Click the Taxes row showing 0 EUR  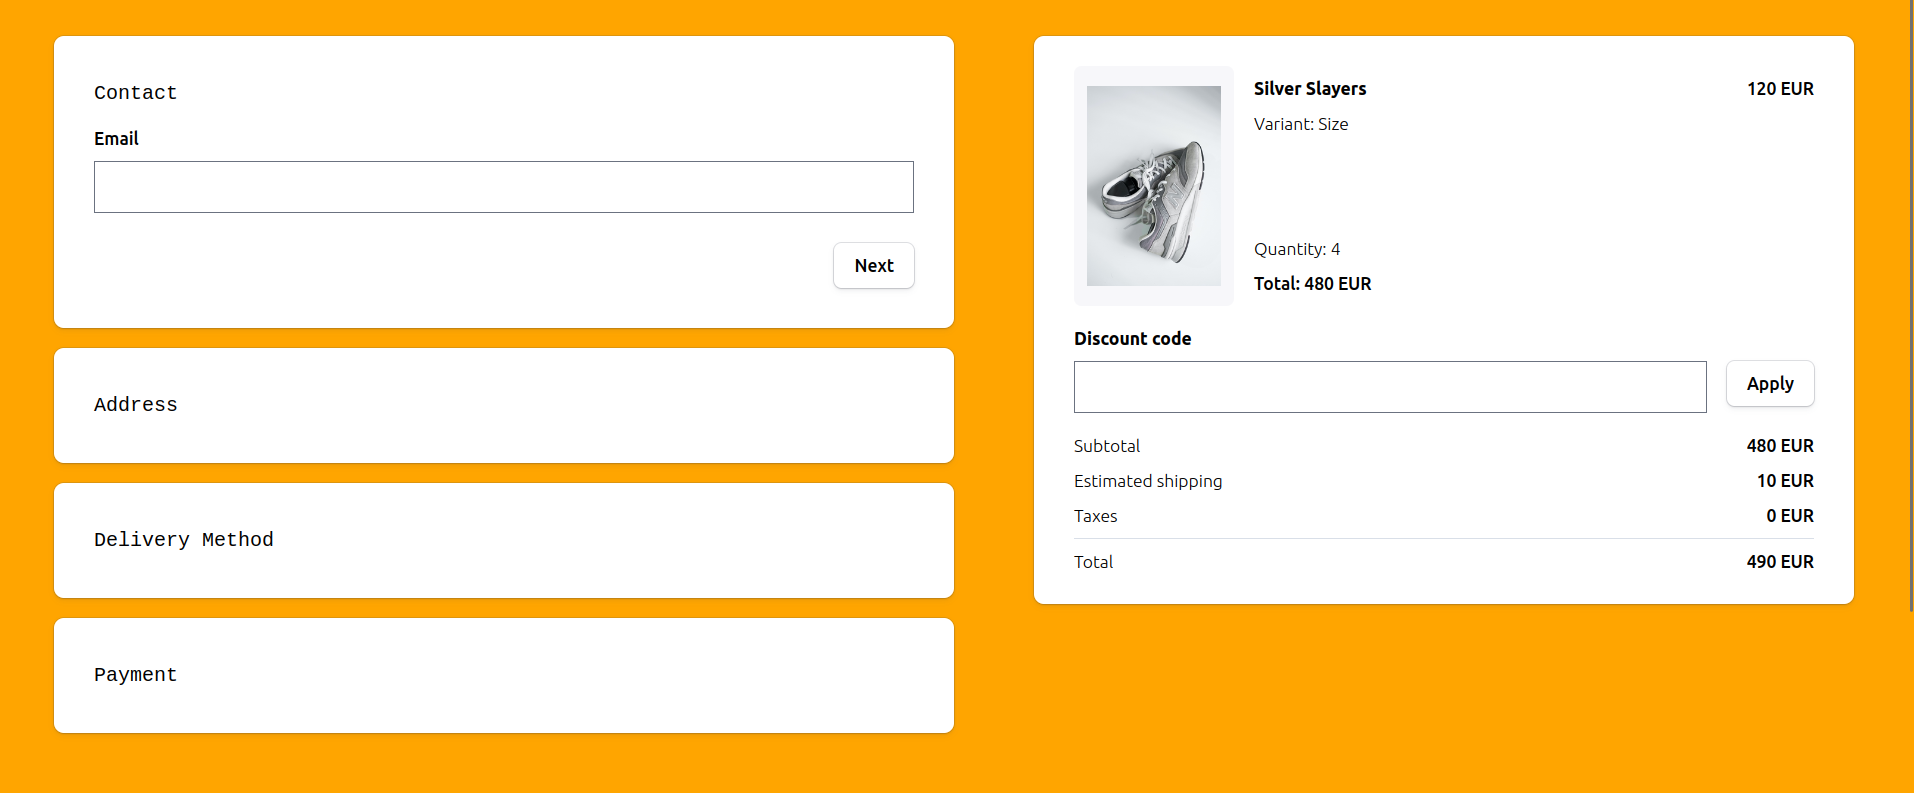coord(1095,516)
